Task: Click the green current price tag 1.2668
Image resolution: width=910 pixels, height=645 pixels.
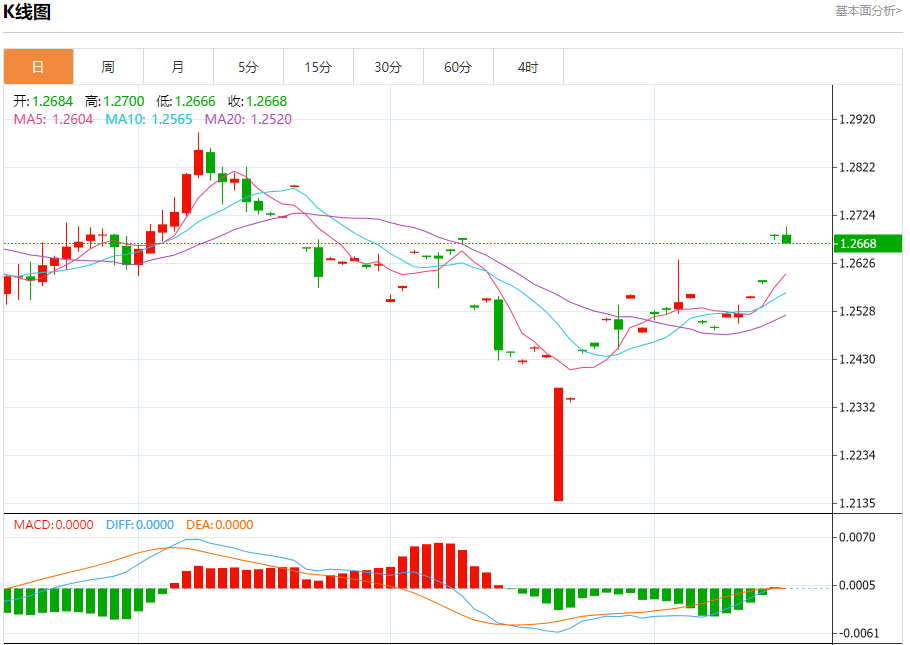Action: (x=868, y=244)
